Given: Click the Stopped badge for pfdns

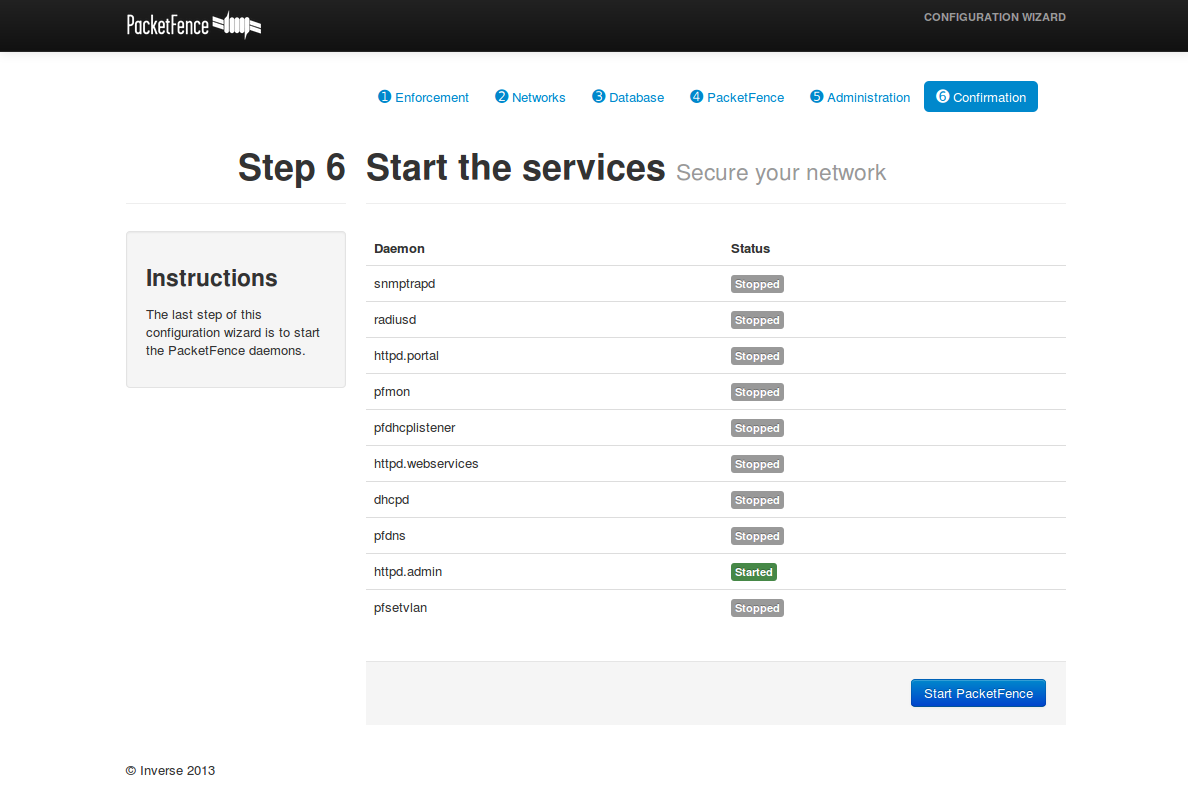Looking at the screenshot, I should pyautogui.click(x=757, y=536).
